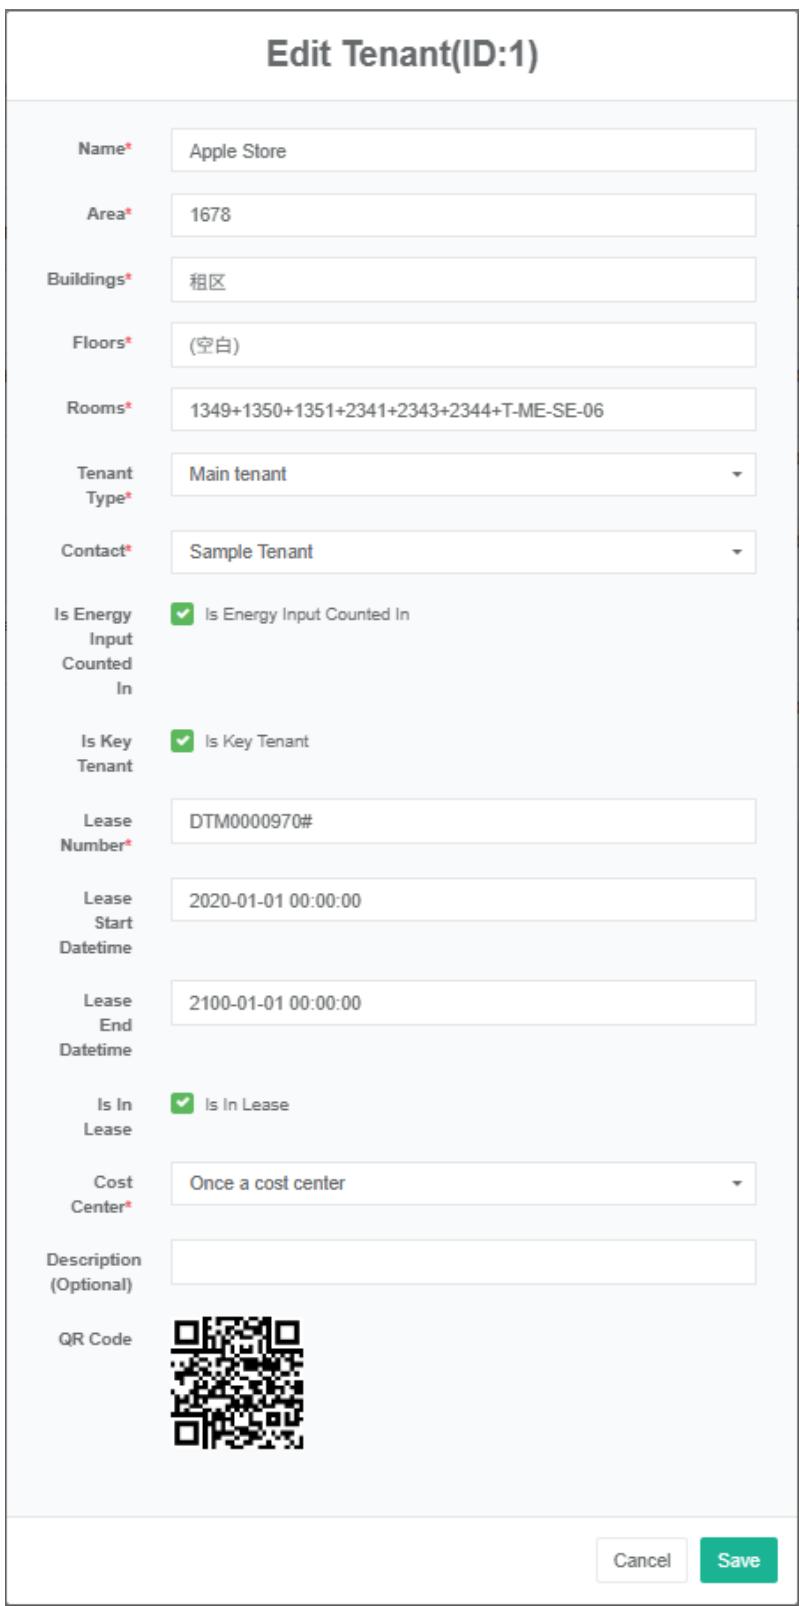Toggle the Is Key Tenant checkbox
Screen dimensions: 800x1606
coord(182,741)
